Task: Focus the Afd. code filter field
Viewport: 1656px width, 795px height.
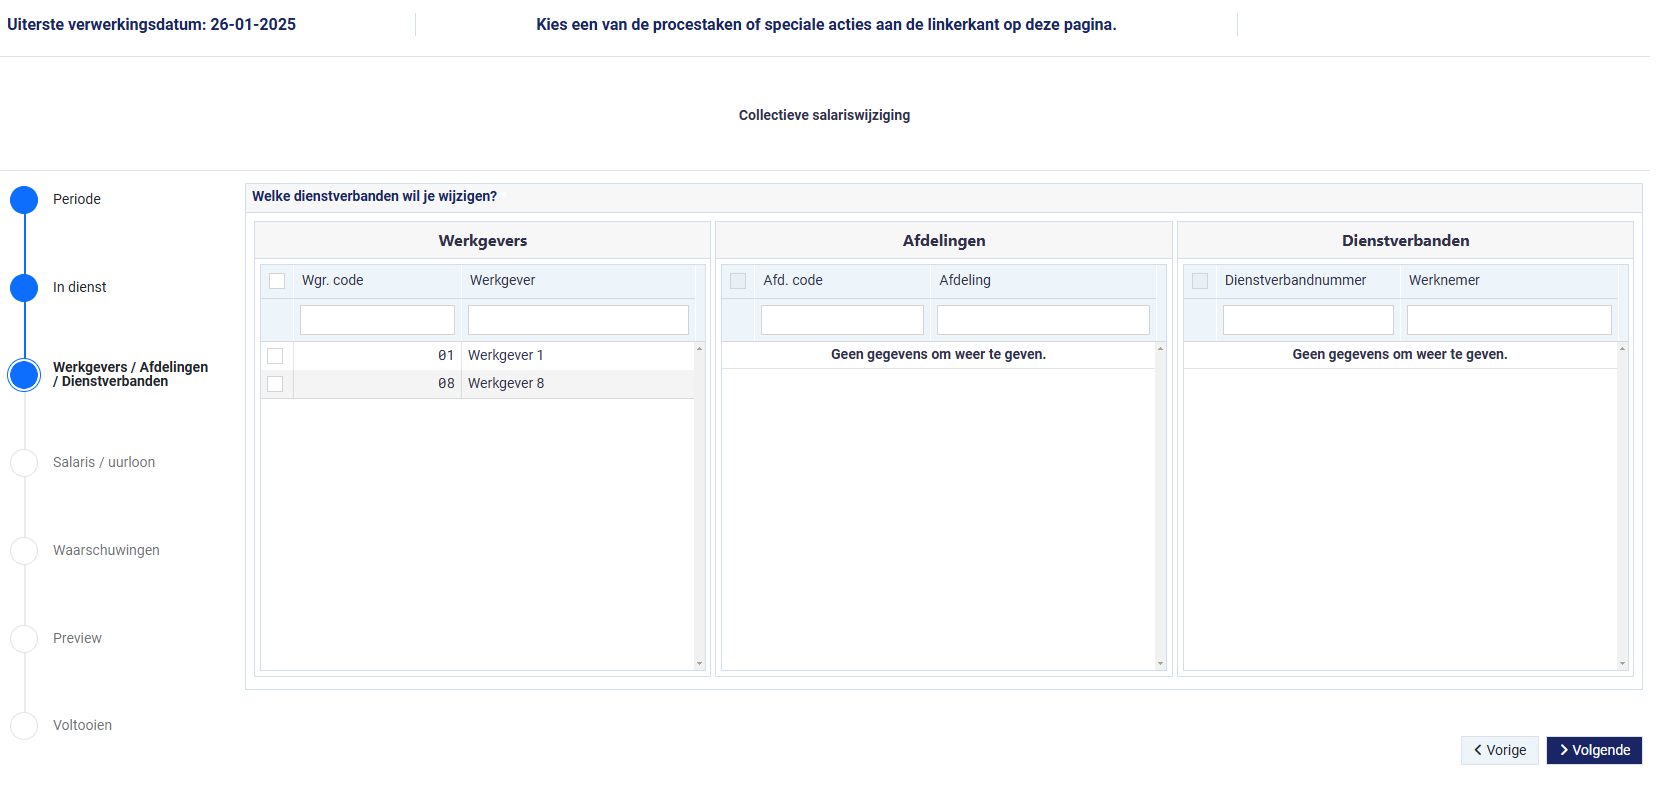Action: point(842,320)
